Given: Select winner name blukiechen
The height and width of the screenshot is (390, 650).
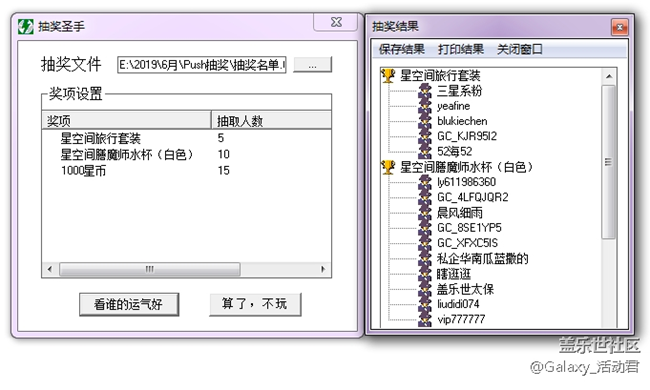Looking at the screenshot, I should pyautogui.click(x=462, y=121).
